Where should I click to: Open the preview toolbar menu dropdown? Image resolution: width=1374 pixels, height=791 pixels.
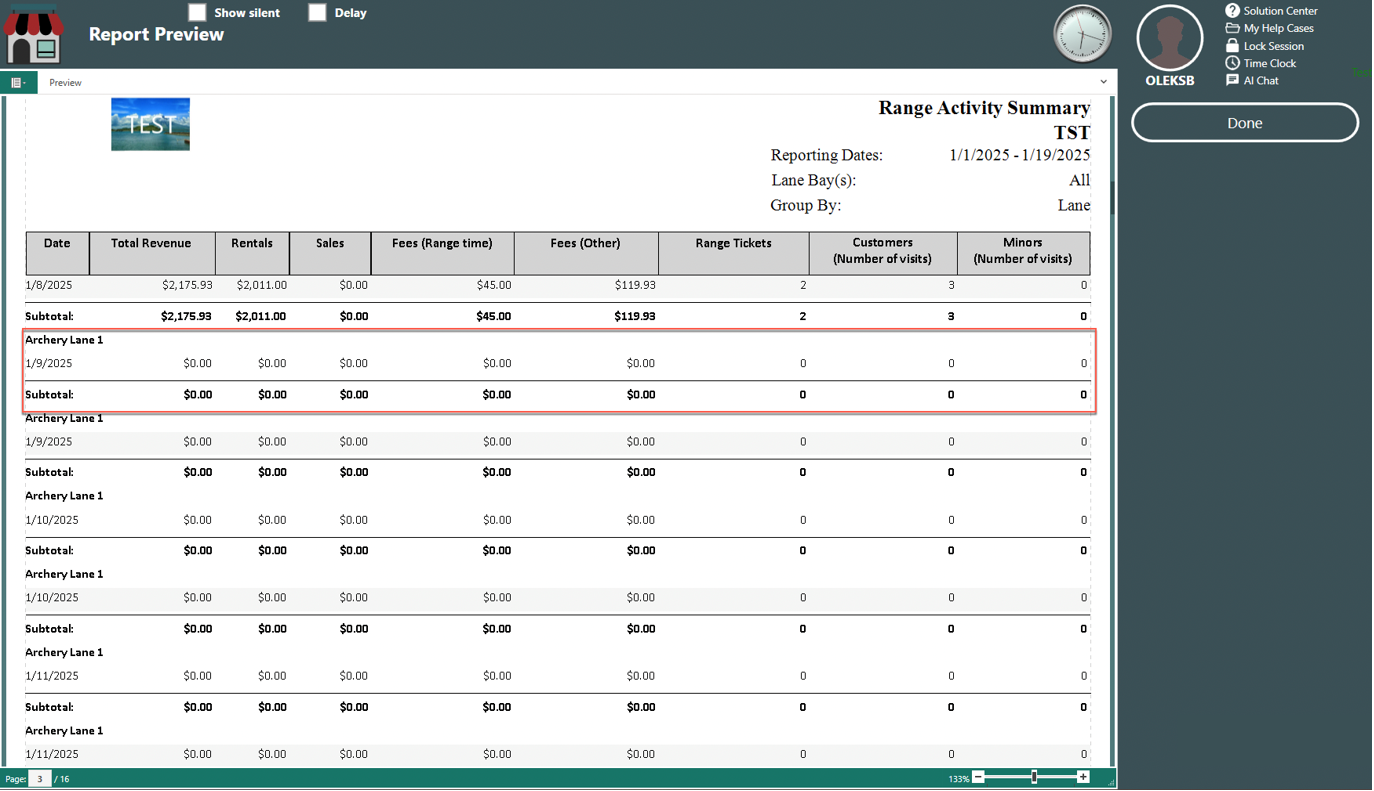click(19, 83)
